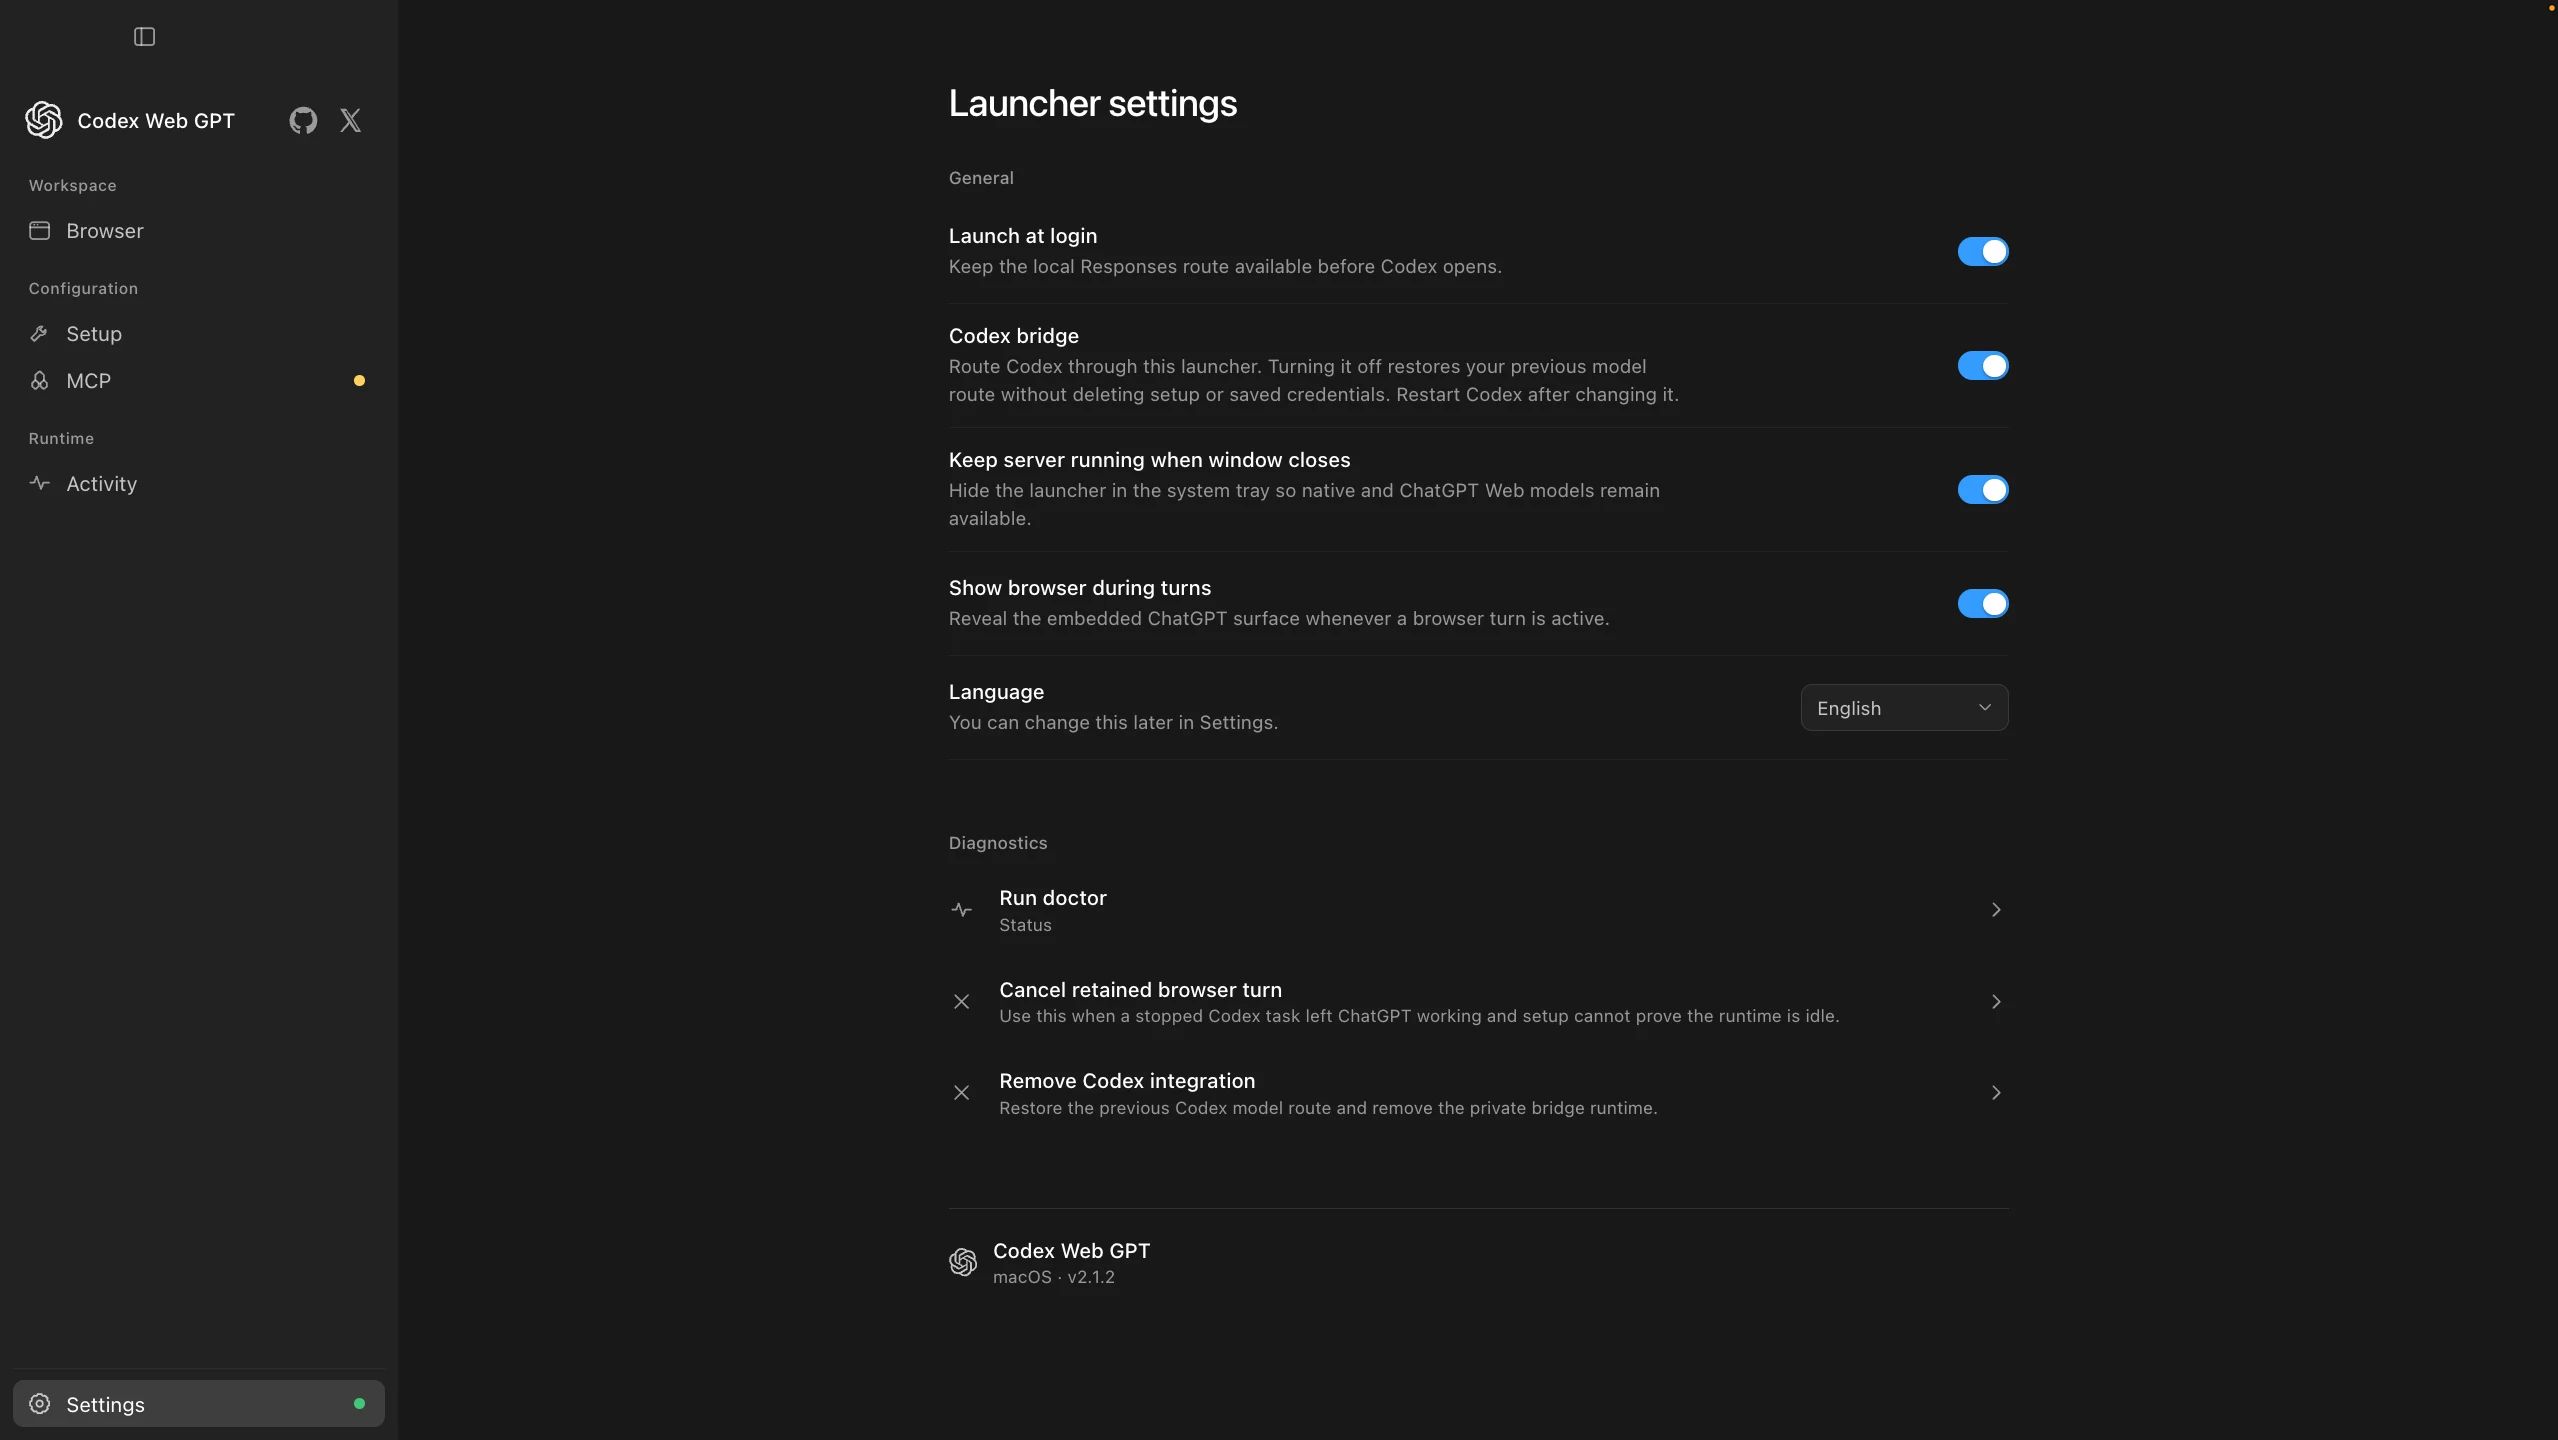Open the Setup page

pyautogui.click(x=198, y=334)
